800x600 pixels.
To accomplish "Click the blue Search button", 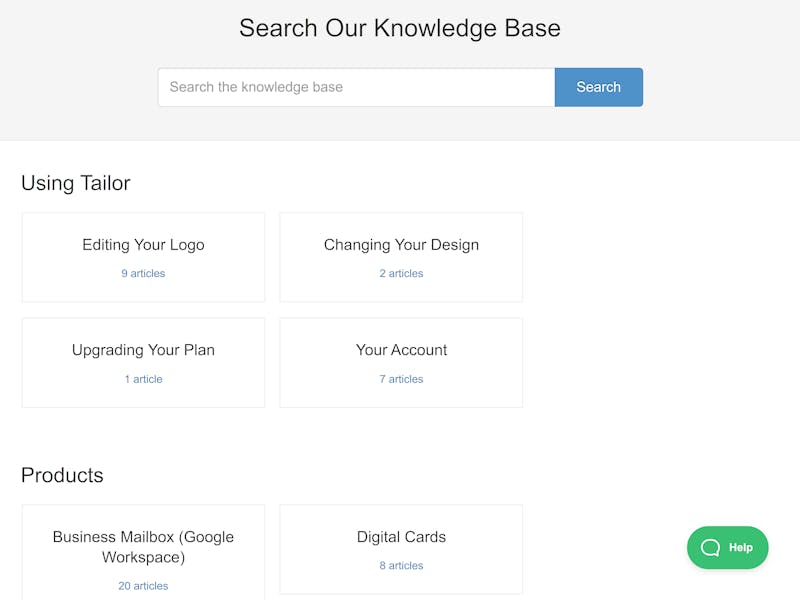I will click(598, 87).
